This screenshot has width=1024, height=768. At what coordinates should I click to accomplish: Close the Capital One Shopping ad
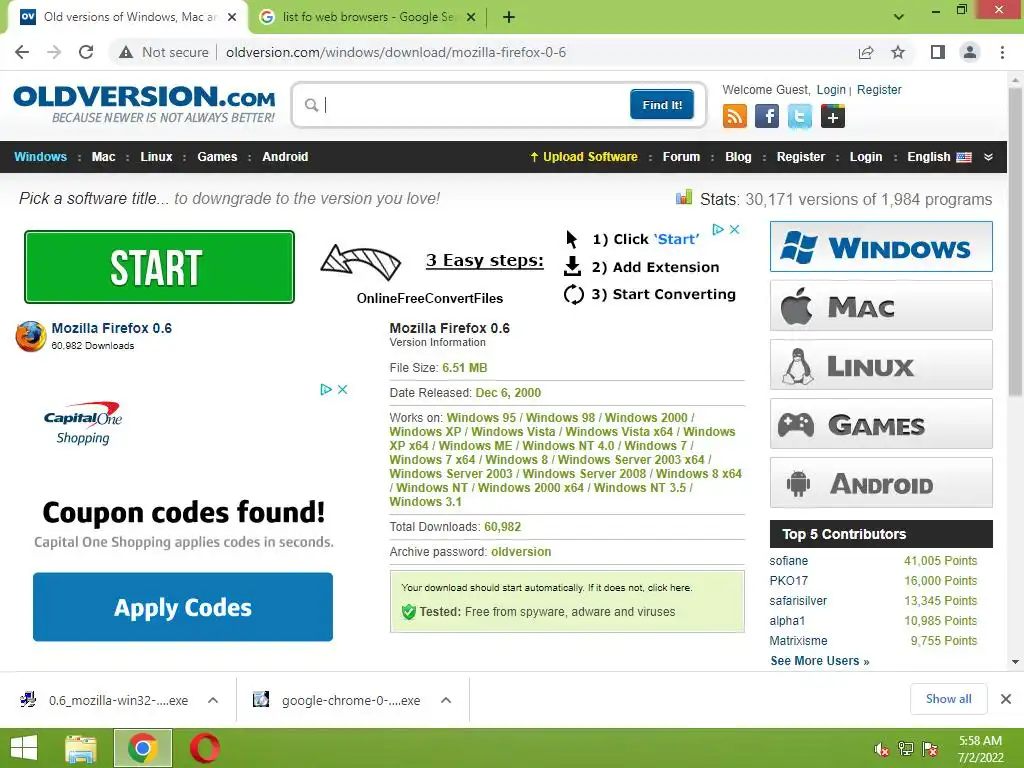point(342,389)
